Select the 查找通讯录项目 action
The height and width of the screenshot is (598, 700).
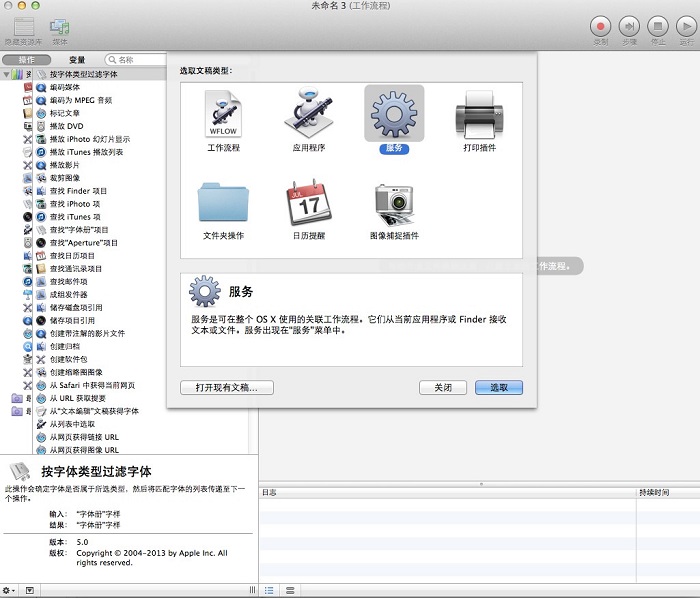point(100,269)
